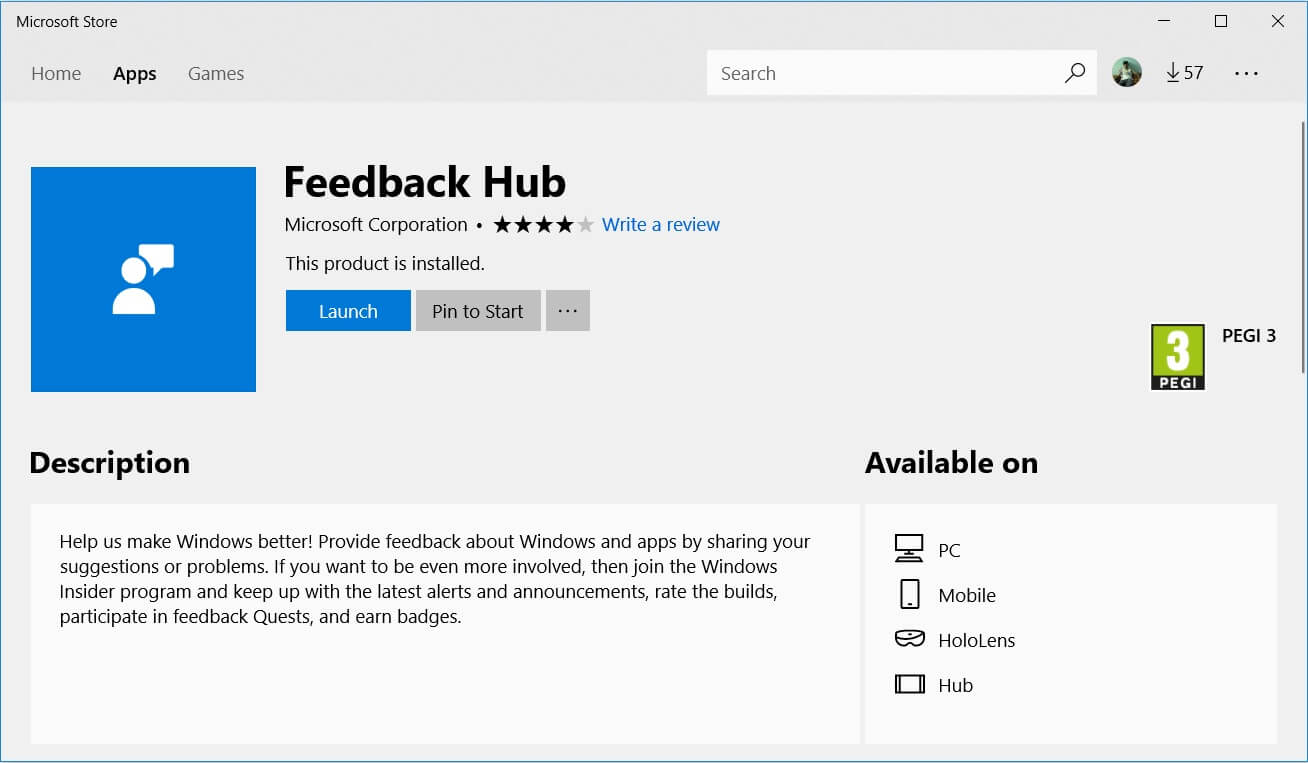Select the Apps tab

coord(134,73)
